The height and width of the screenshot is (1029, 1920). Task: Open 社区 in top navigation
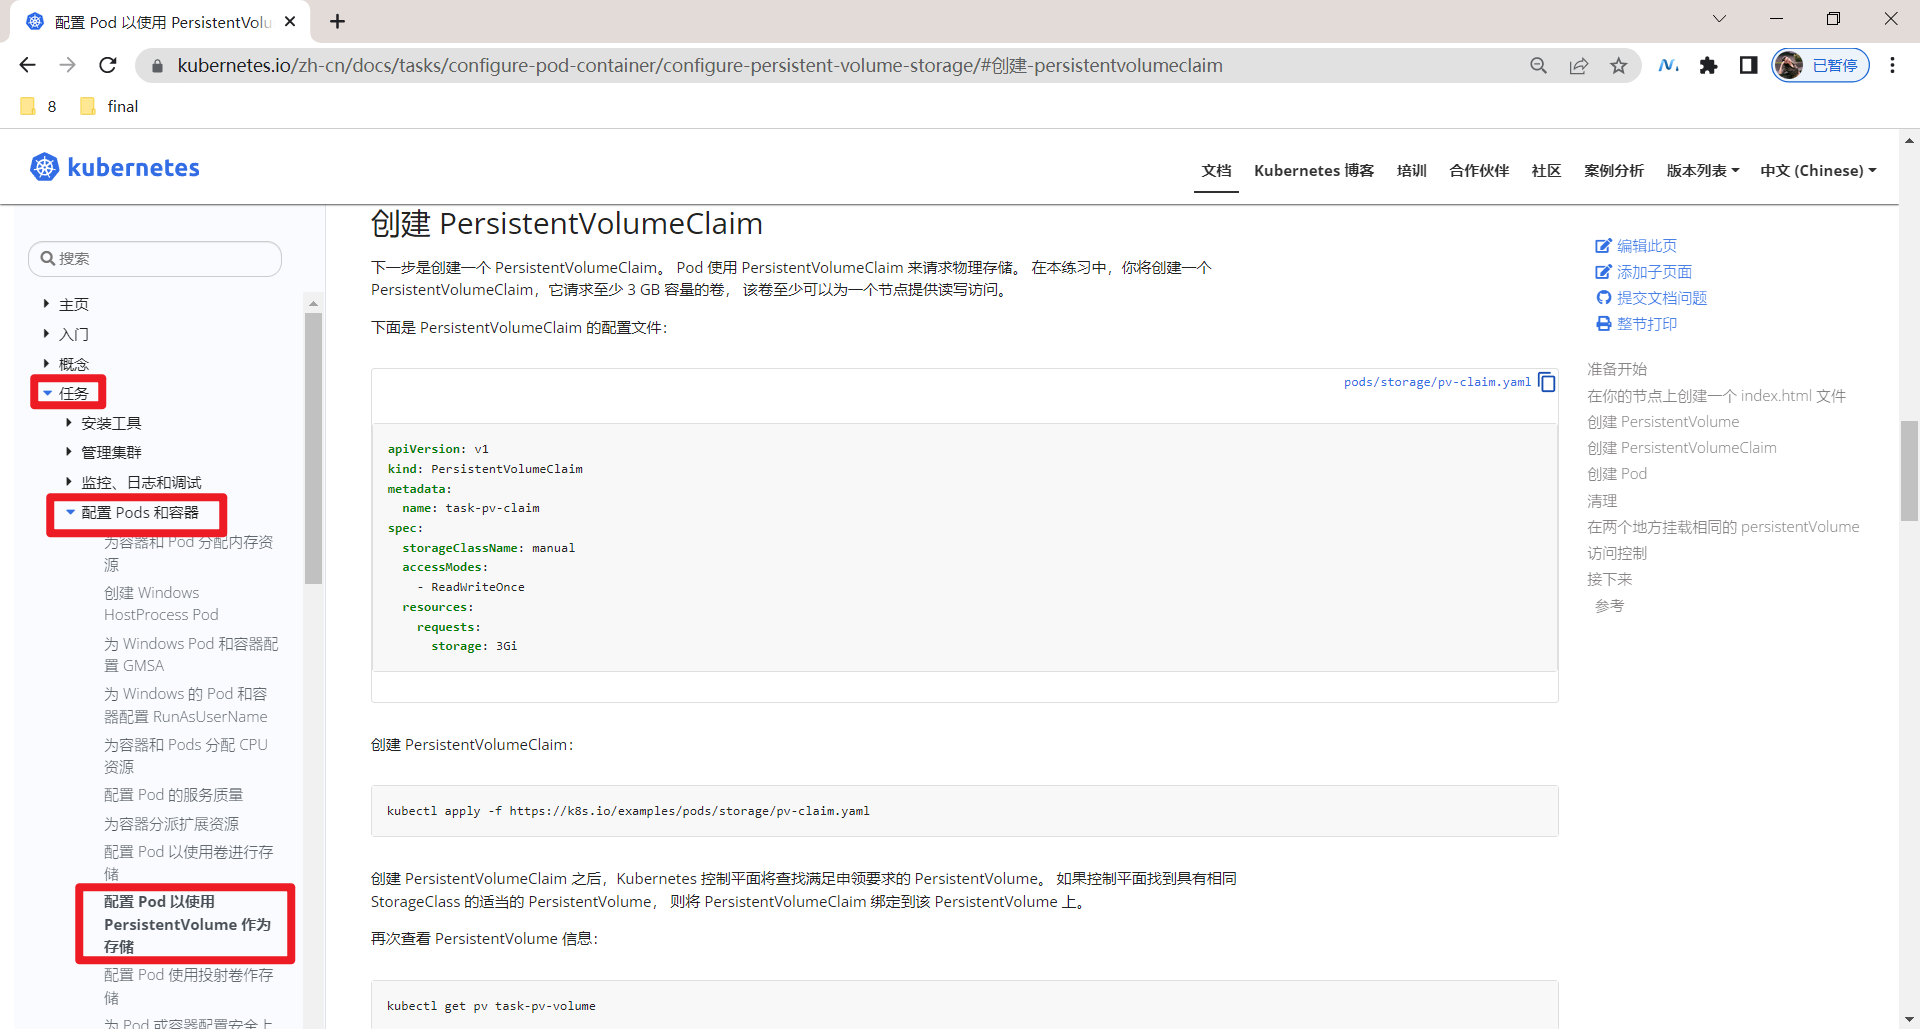coord(1546,171)
